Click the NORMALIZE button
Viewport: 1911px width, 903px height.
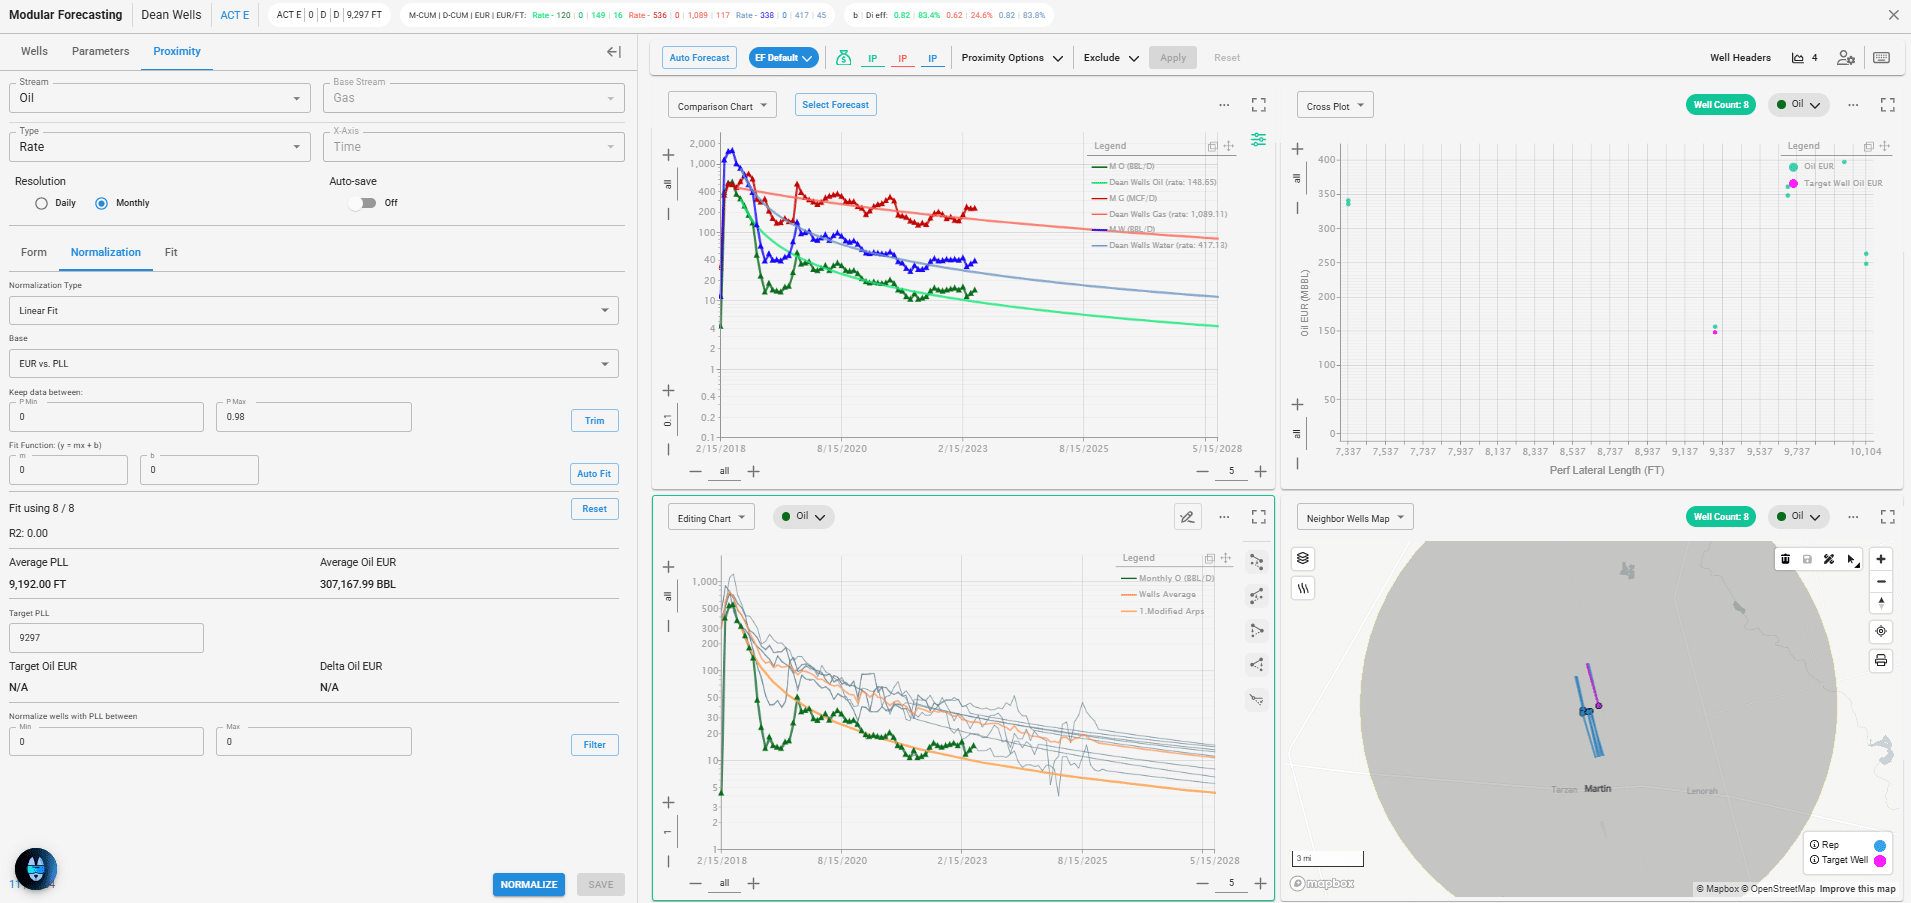pyautogui.click(x=529, y=884)
